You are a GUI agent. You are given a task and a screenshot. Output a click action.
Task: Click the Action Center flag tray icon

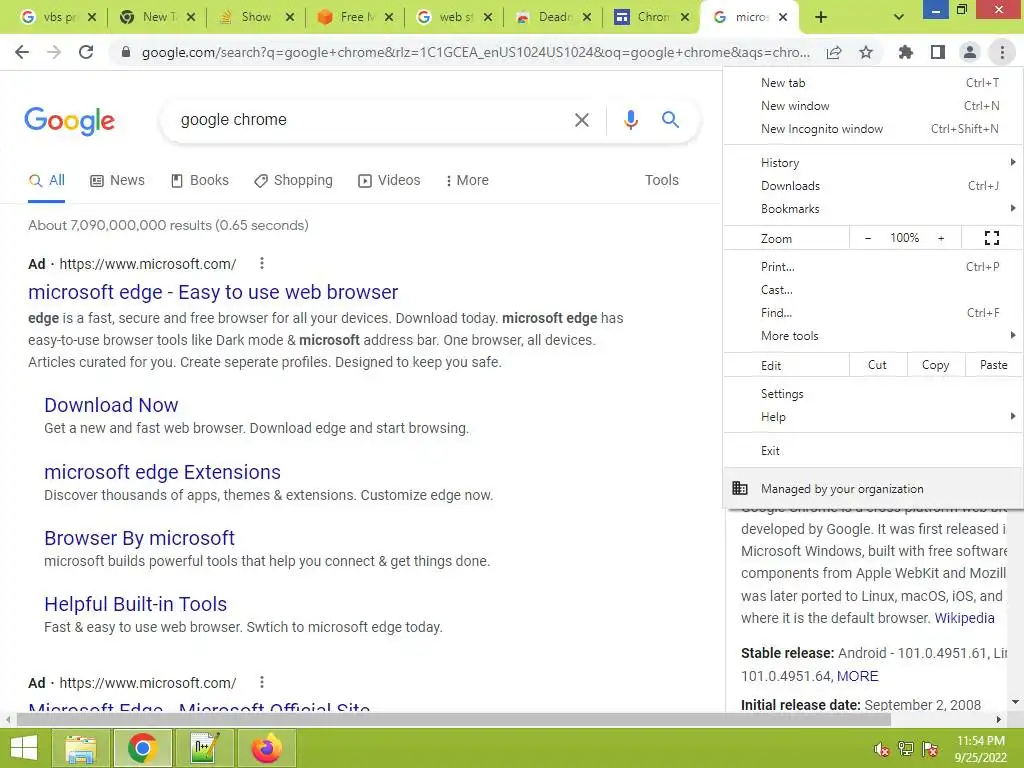(930, 749)
